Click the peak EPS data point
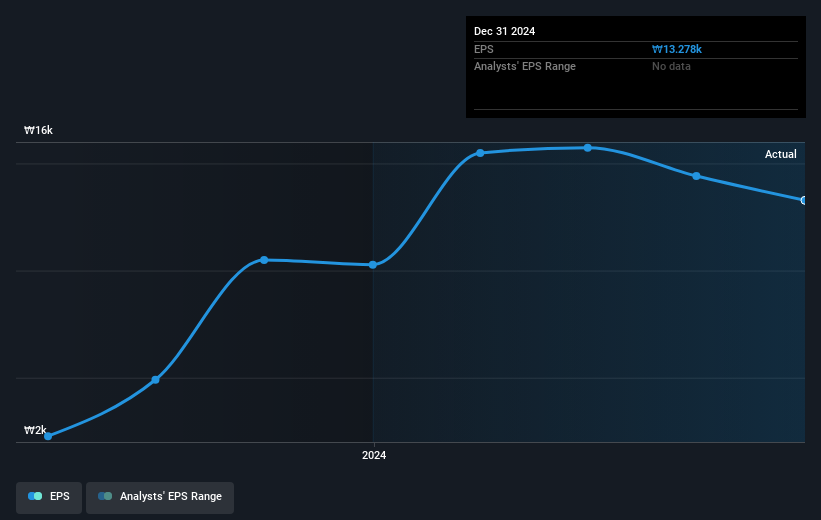Screen dimensions: 821x520 pos(588,148)
